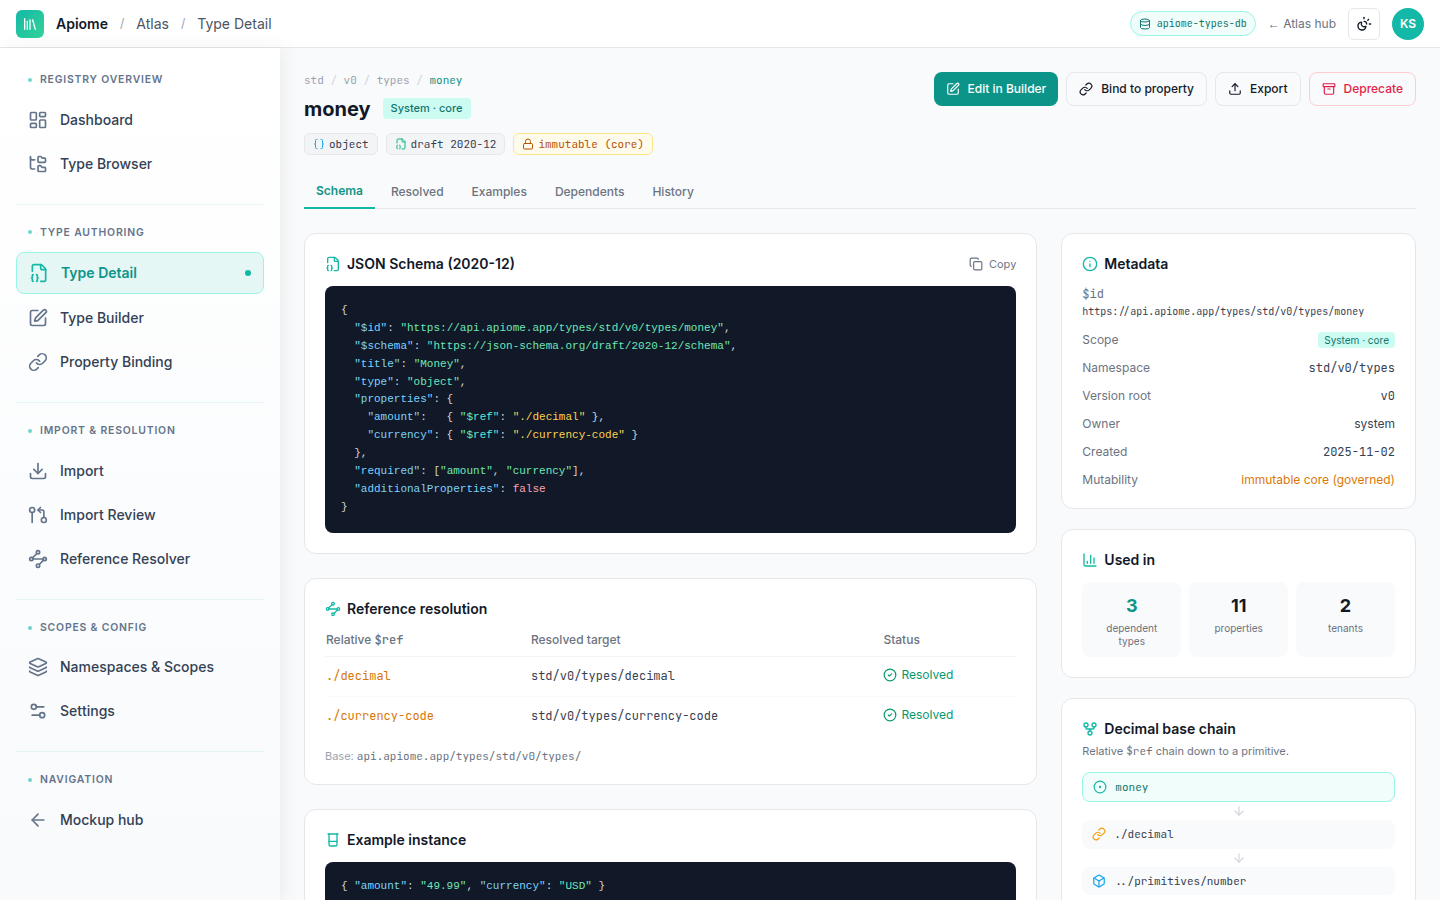Image resolution: width=1440 pixels, height=900 pixels.
Task: Click the Deprecate button
Action: click(x=1362, y=89)
